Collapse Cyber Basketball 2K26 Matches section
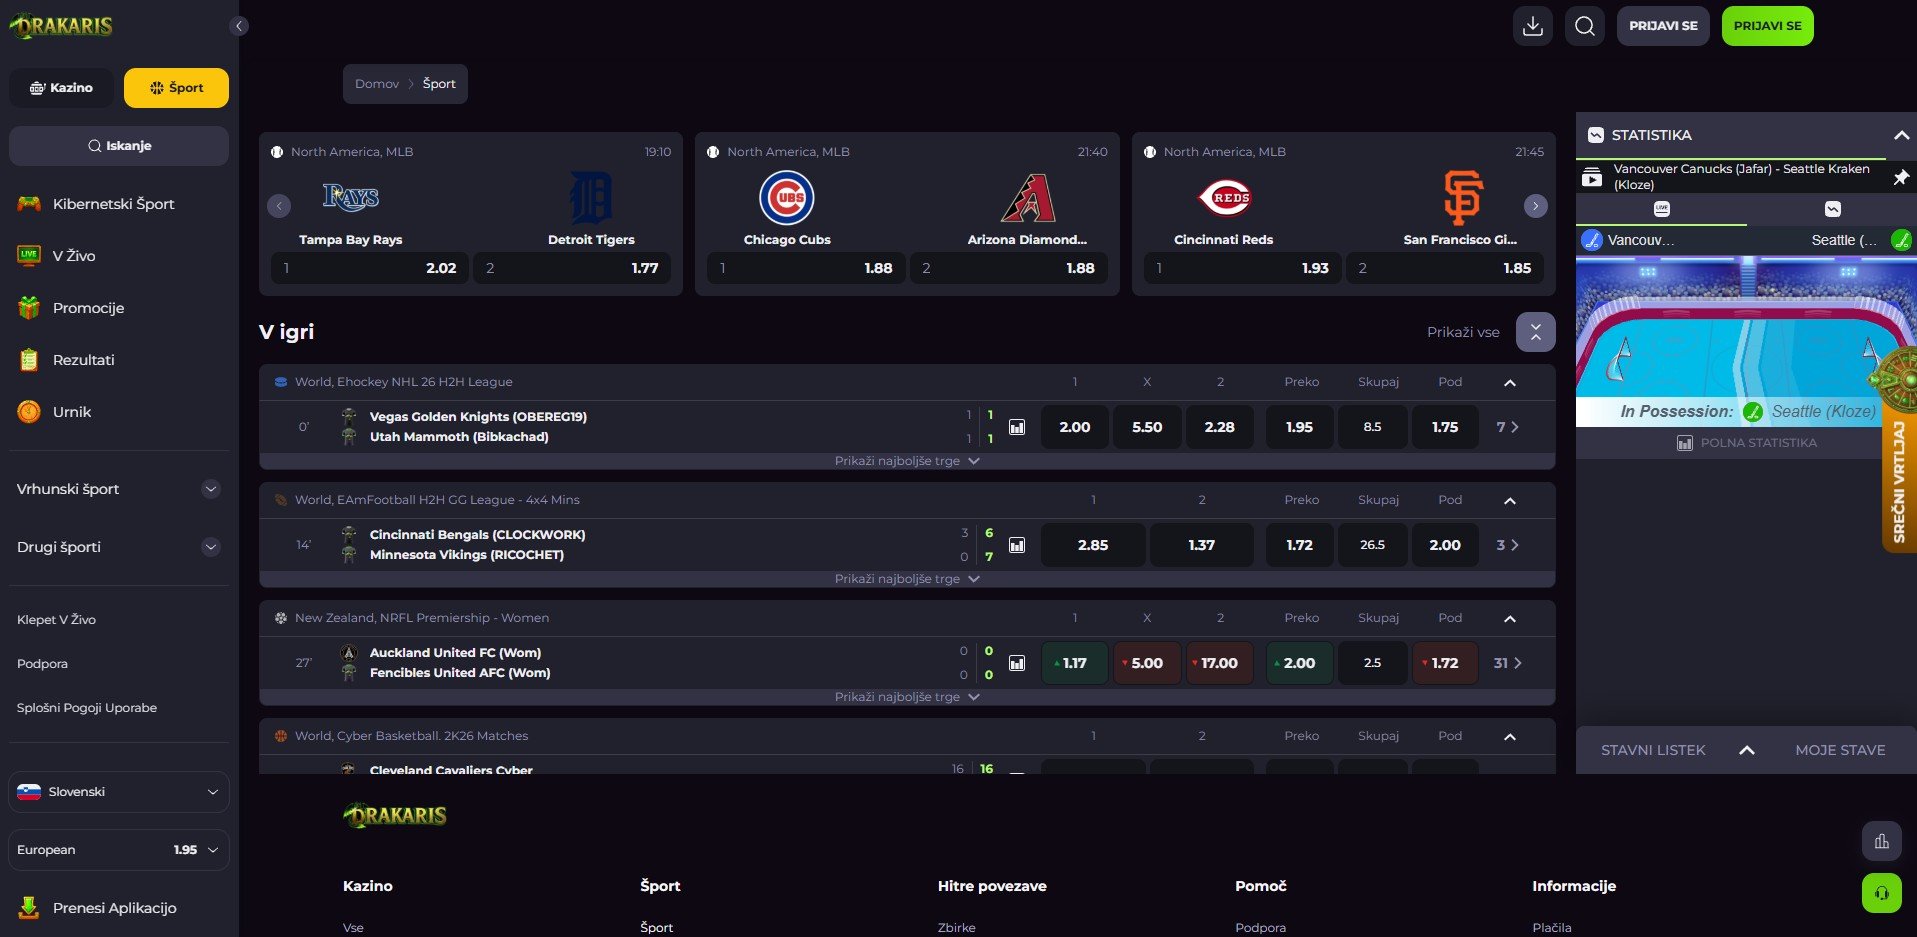Image resolution: width=1917 pixels, height=937 pixels. tap(1510, 736)
